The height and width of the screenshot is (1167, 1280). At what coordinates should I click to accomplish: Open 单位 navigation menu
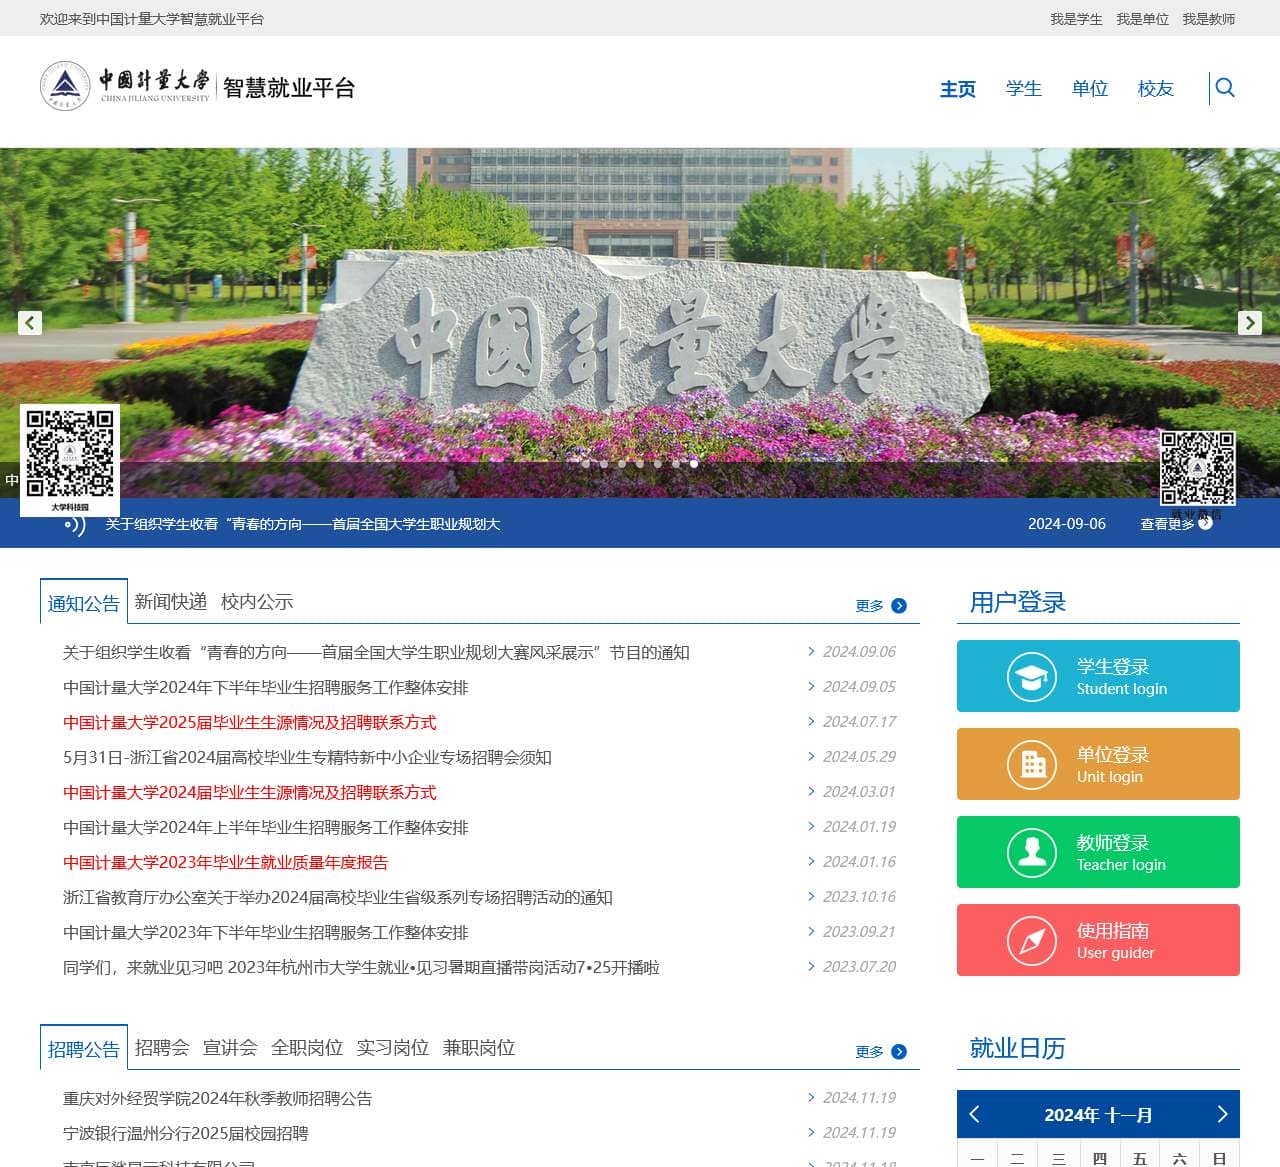[1090, 89]
